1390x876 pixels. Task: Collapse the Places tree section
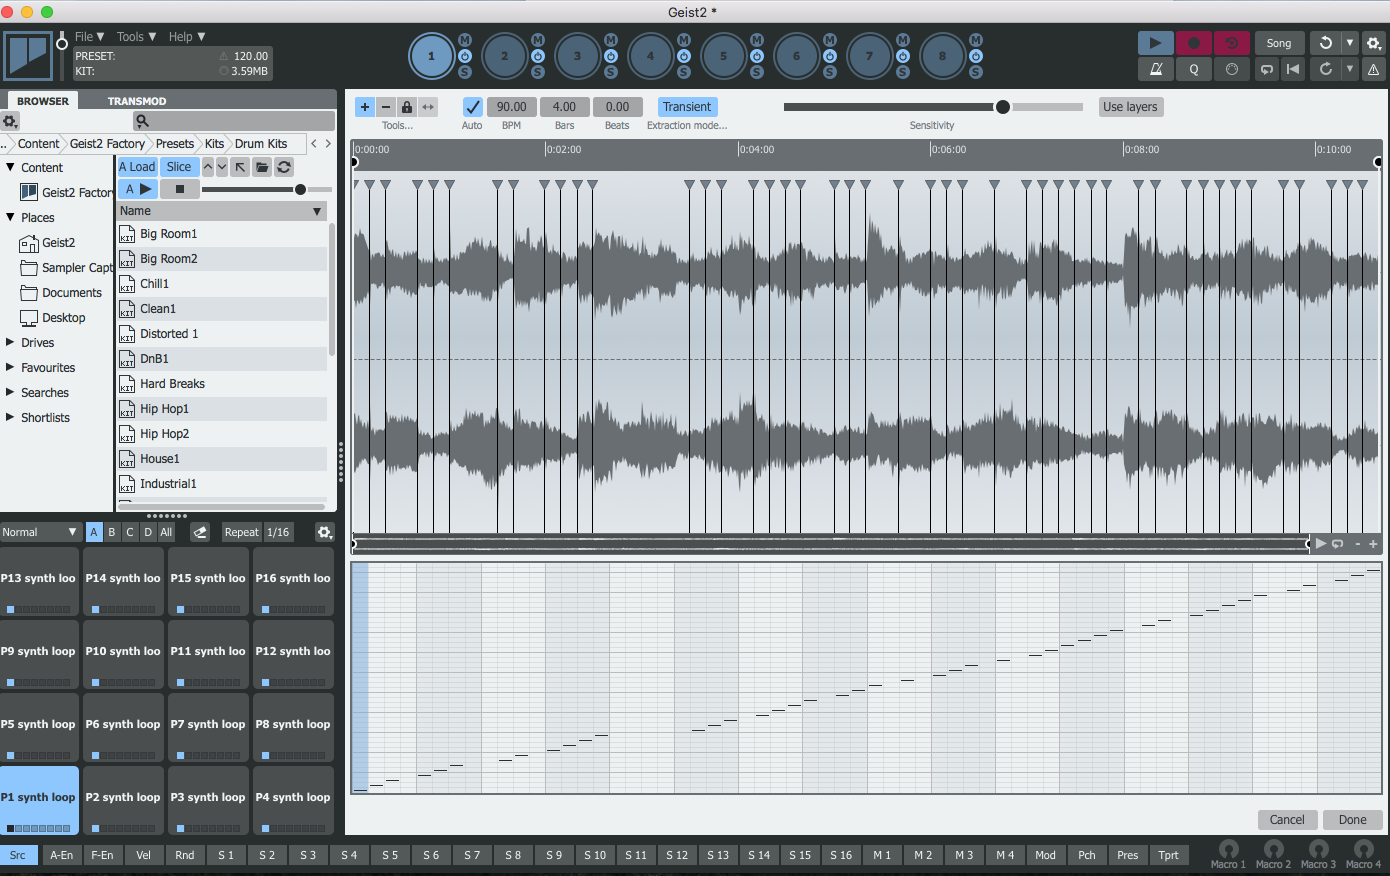[x=10, y=217]
